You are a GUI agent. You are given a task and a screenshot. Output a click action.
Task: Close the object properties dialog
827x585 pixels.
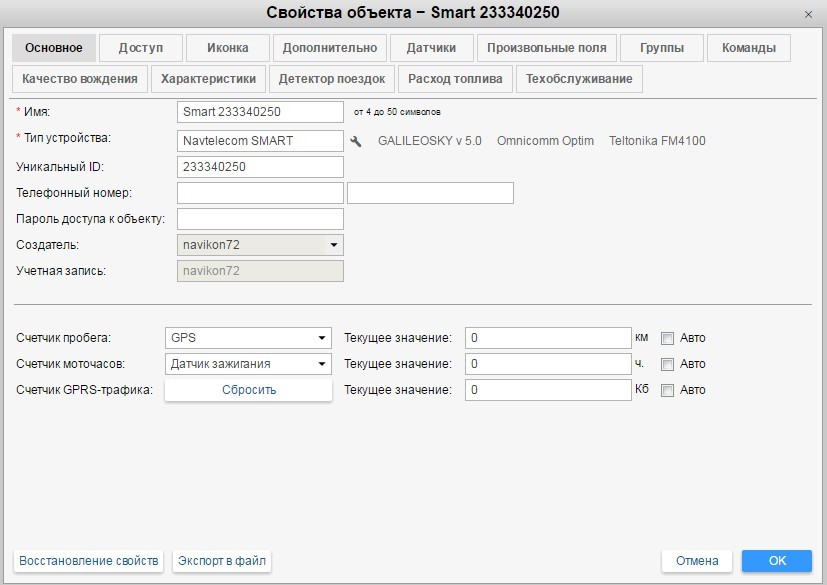pyautogui.click(x=808, y=14)
